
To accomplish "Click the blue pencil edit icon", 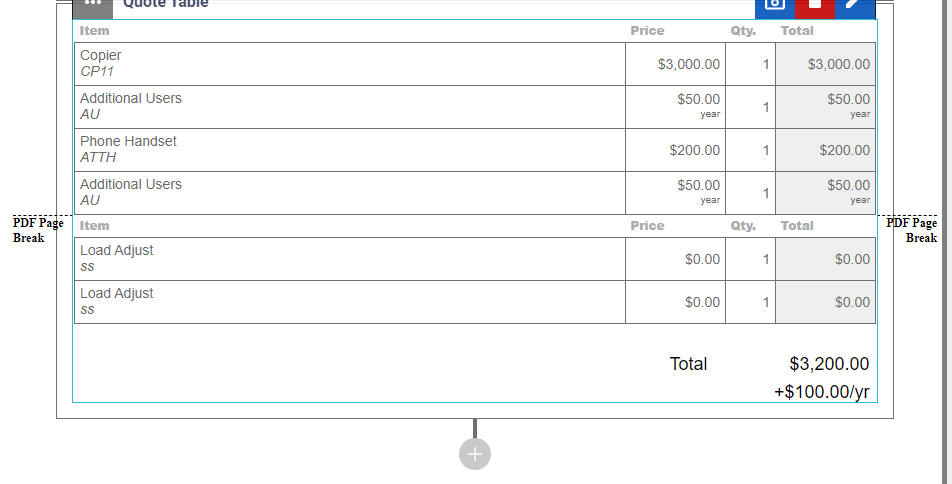I will (x=855, y=7).
